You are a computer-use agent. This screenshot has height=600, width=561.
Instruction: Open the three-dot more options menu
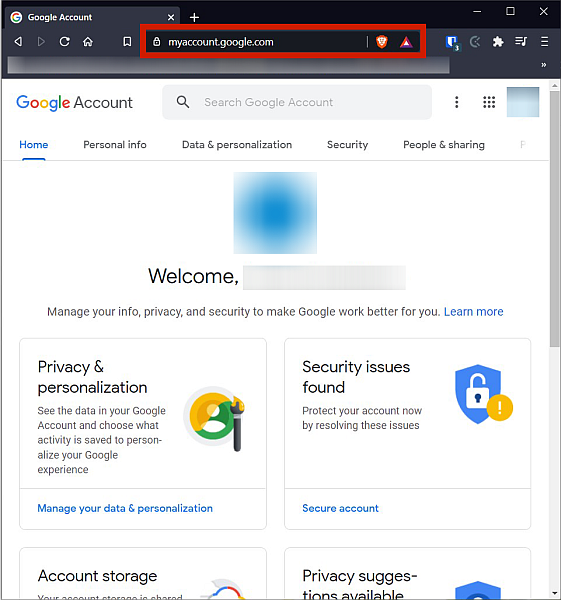coord(457,102)
